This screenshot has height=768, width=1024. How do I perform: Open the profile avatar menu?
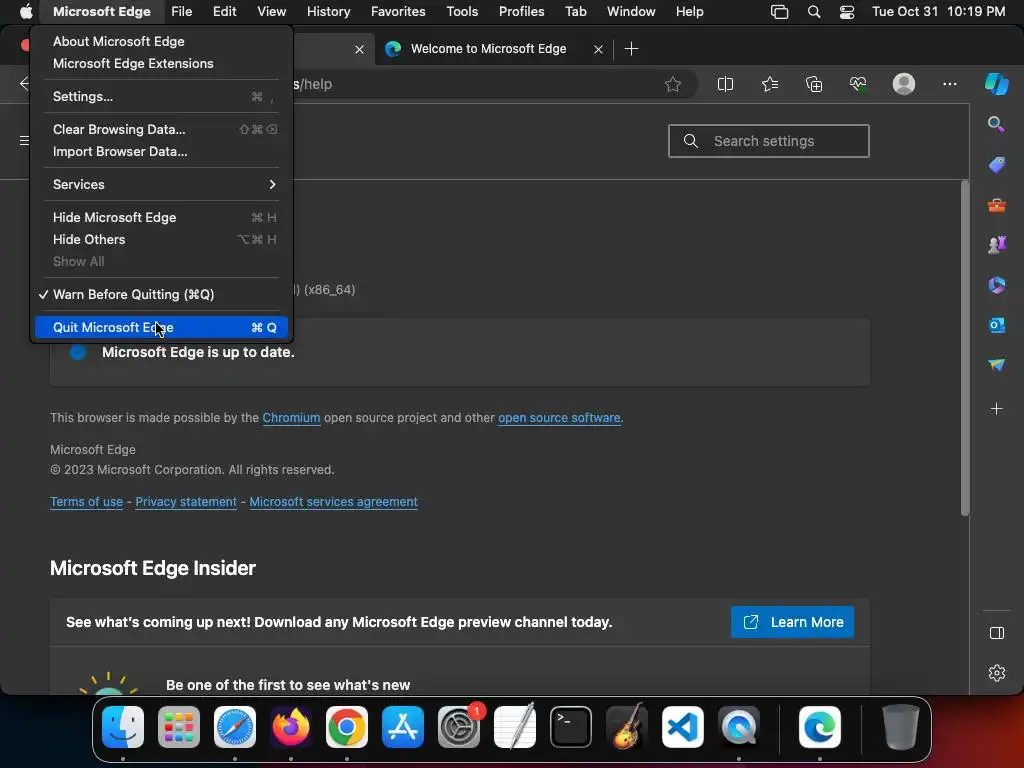click(904, 84)
